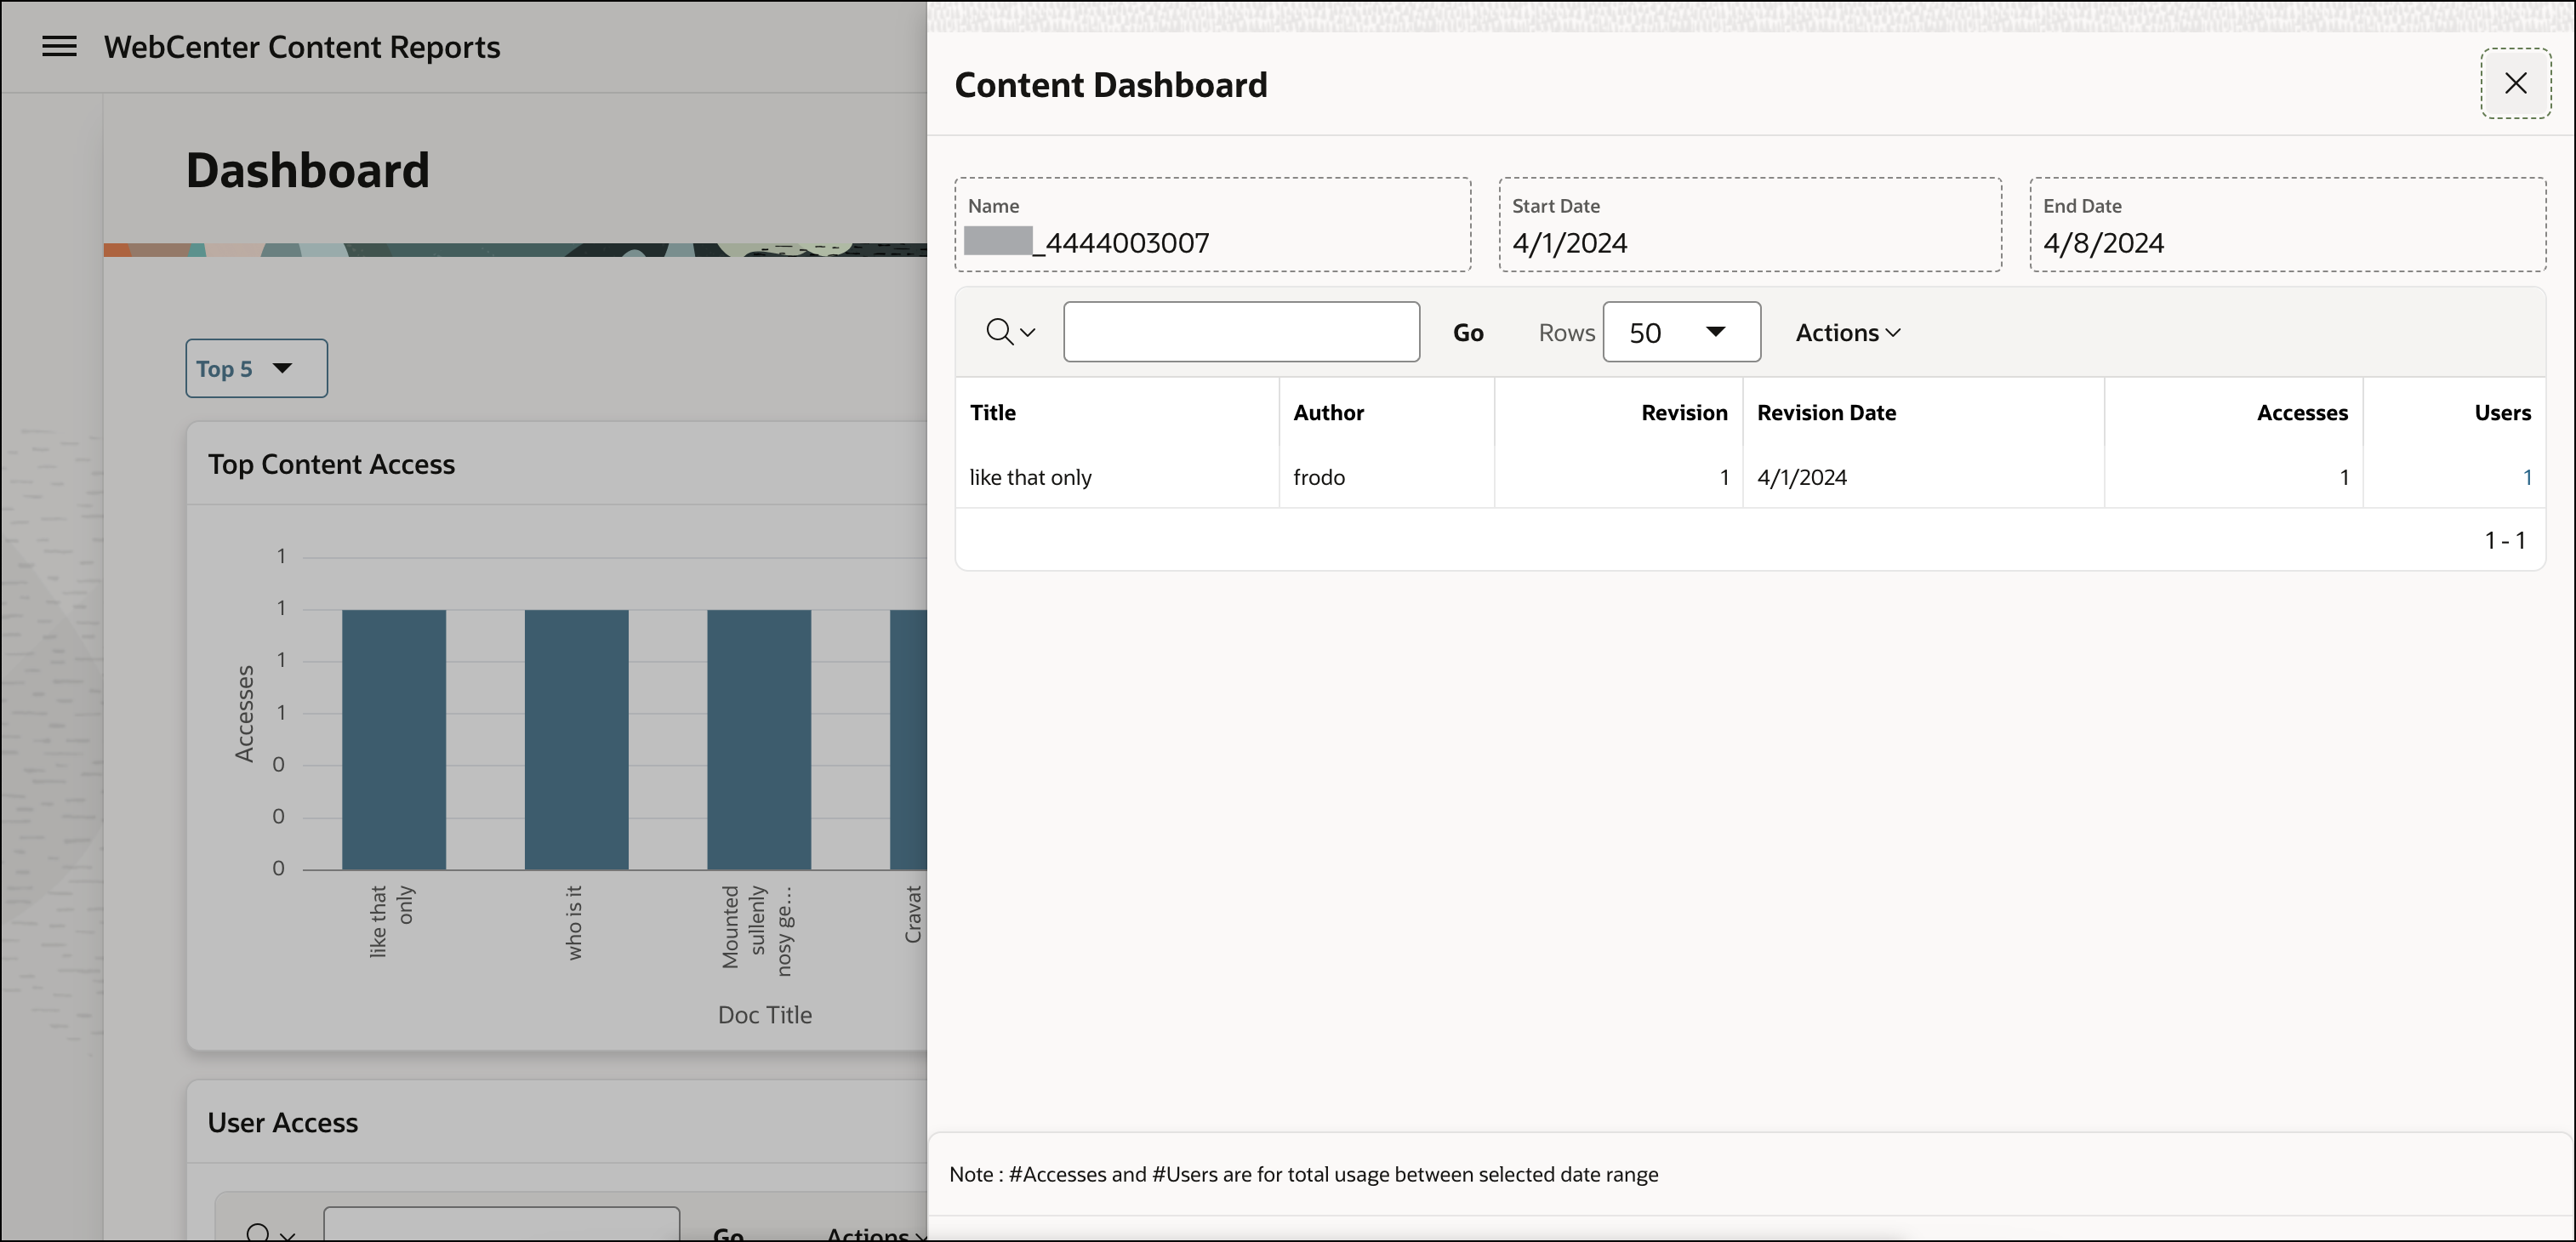Click the Users column header
2576x1242 pixels.
point(2502,413)
